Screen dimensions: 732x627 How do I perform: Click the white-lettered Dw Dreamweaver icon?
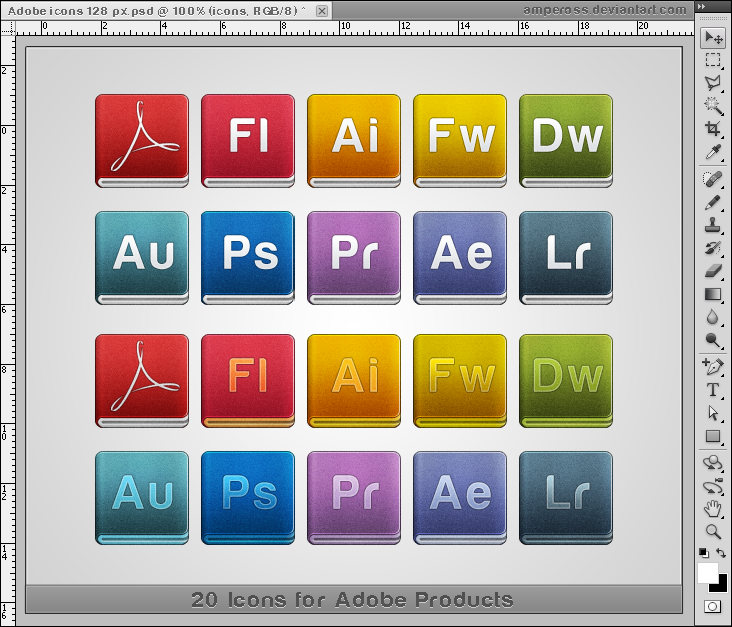click(566, 141)
